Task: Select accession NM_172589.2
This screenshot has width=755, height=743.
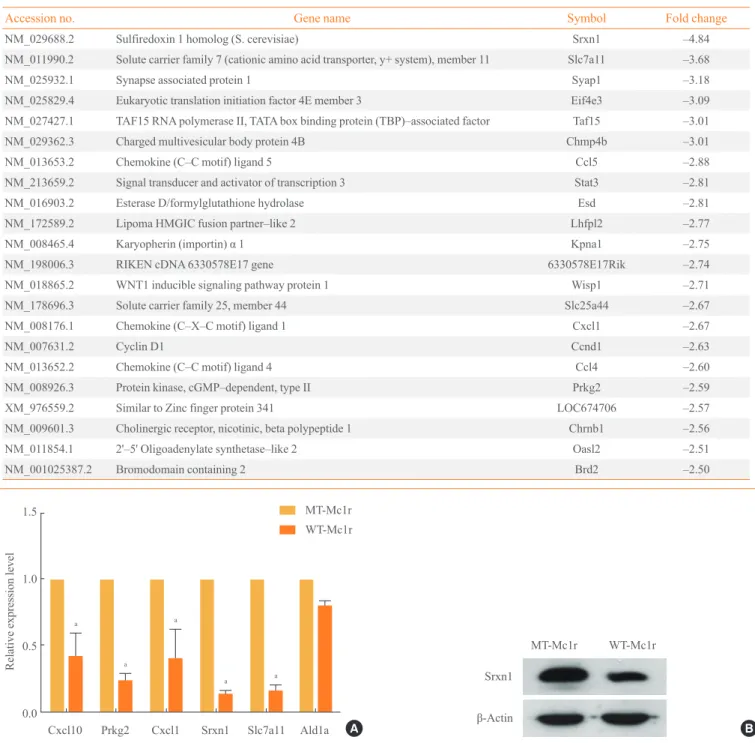Action: [39, 223]
